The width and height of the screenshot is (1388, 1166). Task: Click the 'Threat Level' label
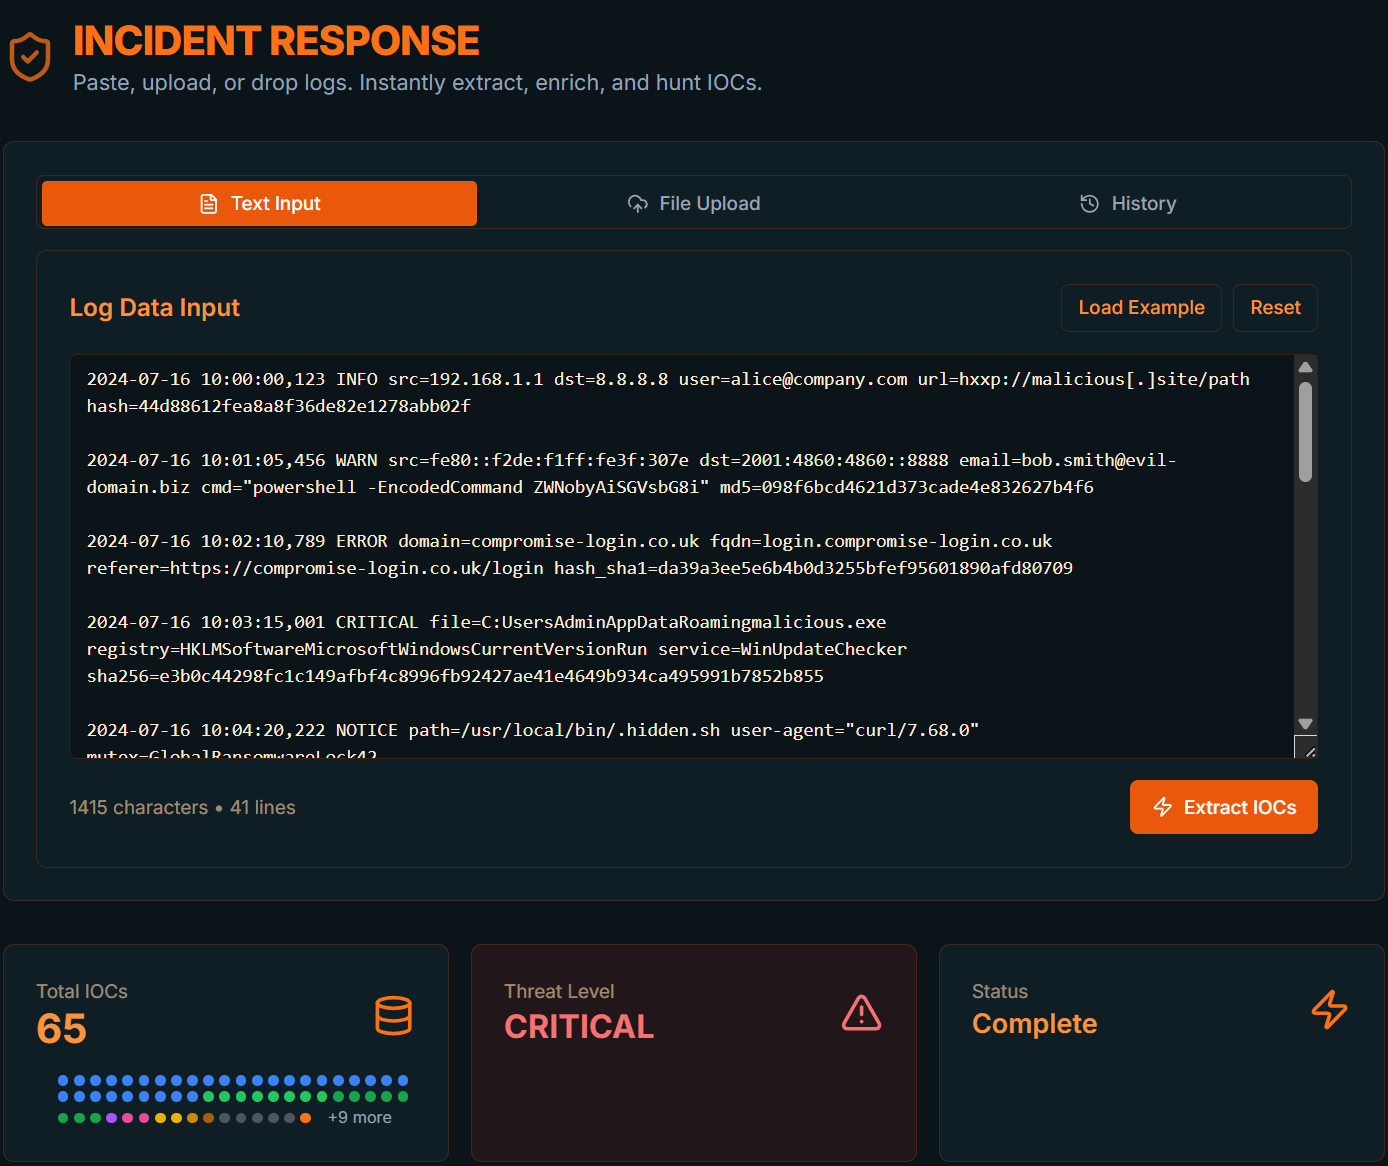coord(559,992)
